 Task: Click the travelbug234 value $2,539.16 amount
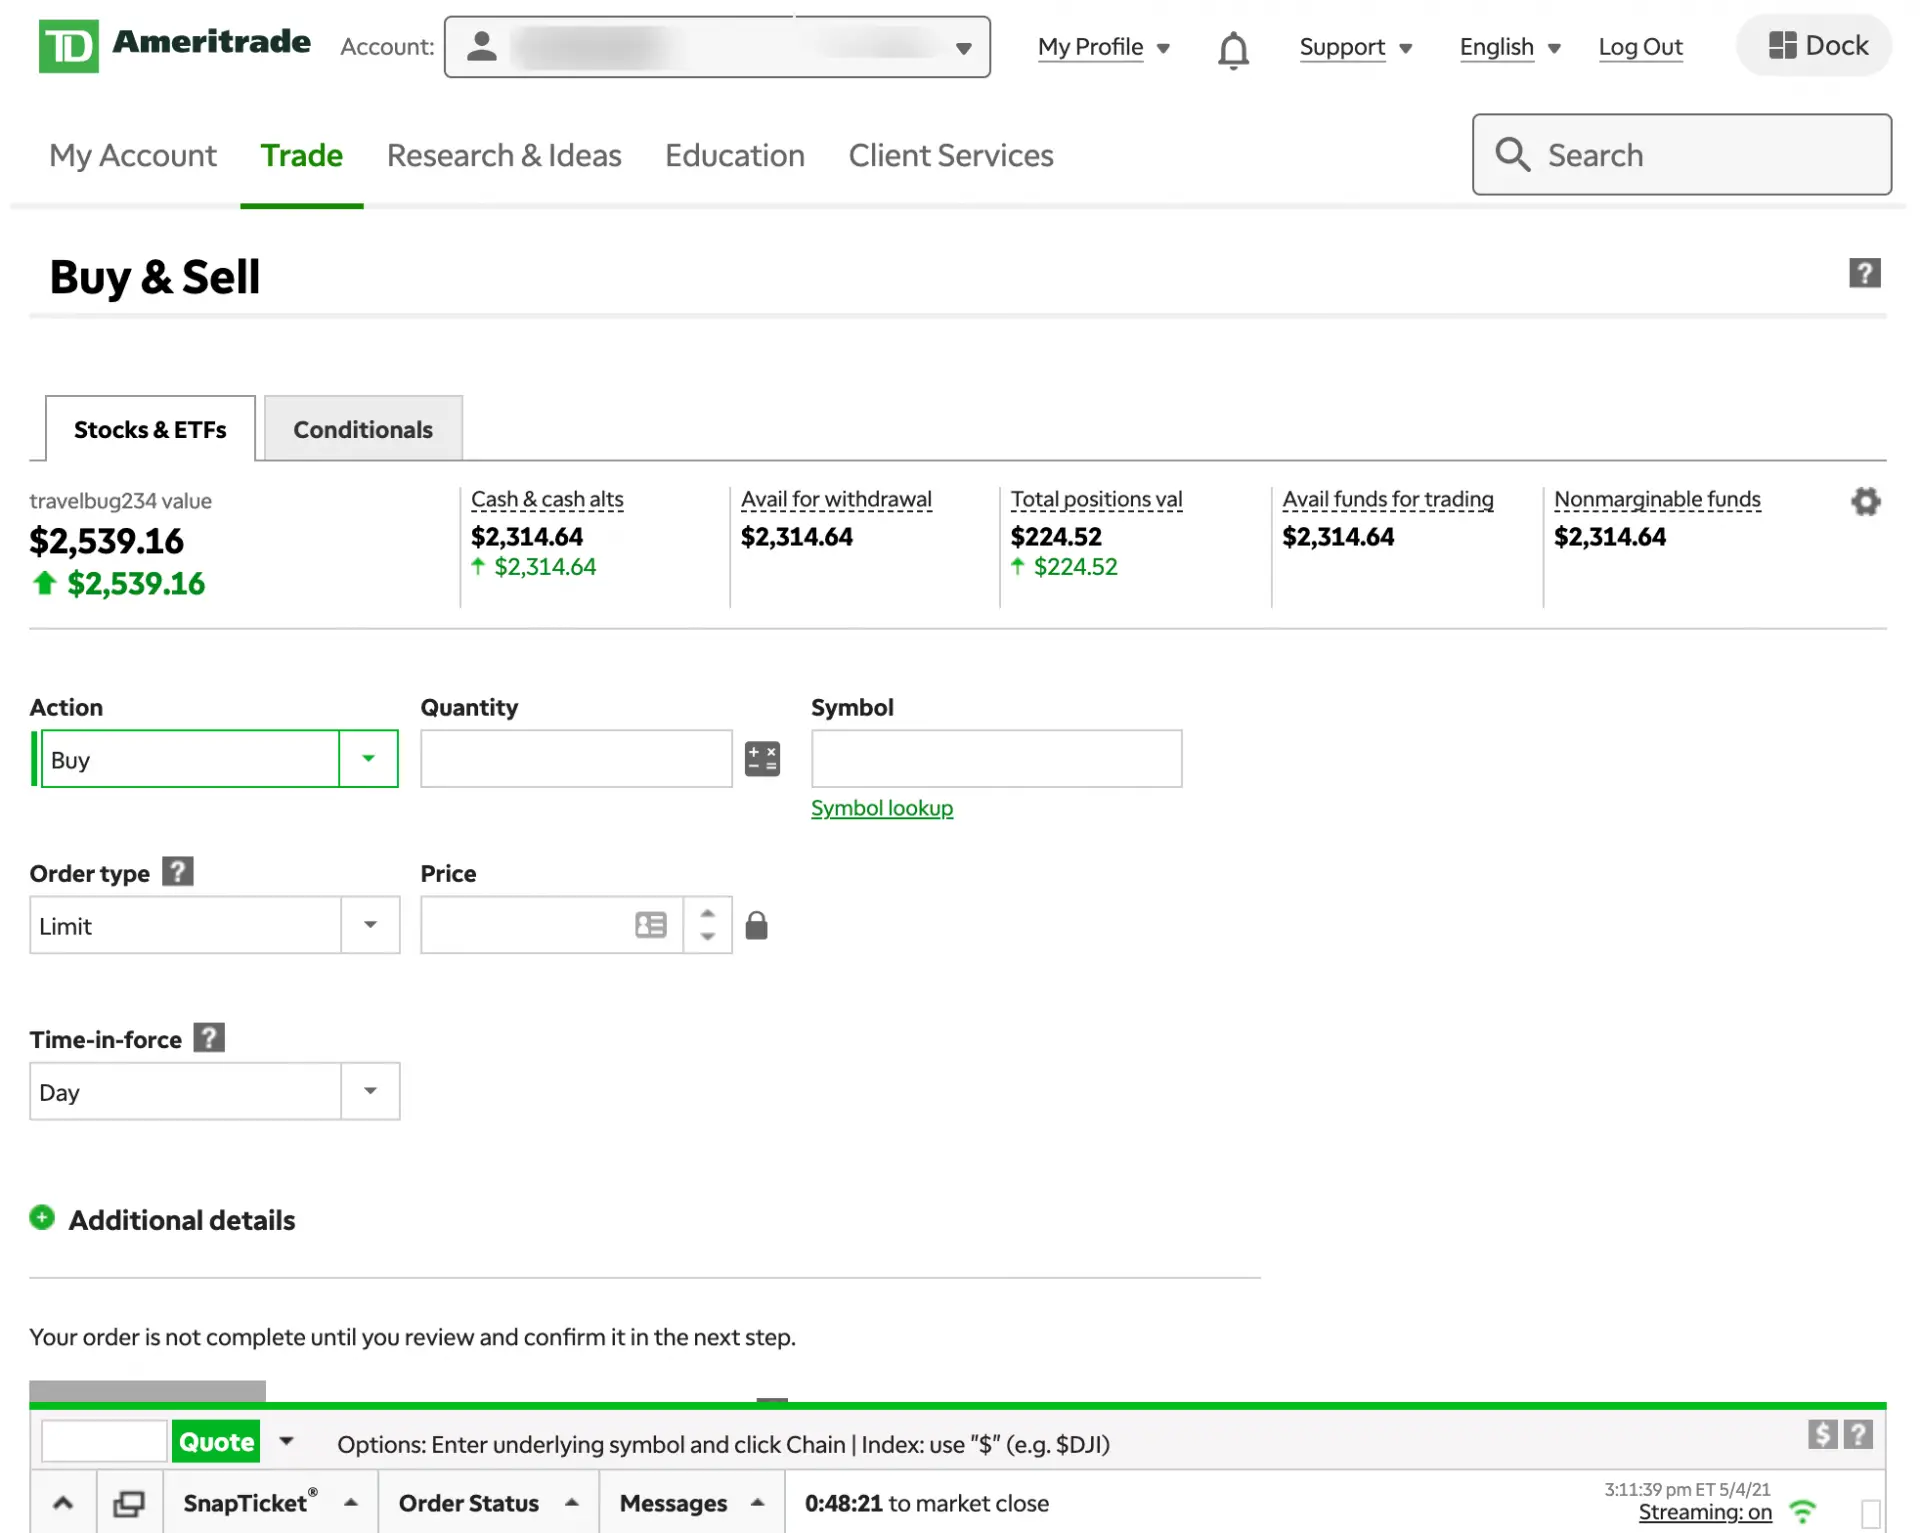click(x=107, y=541)
